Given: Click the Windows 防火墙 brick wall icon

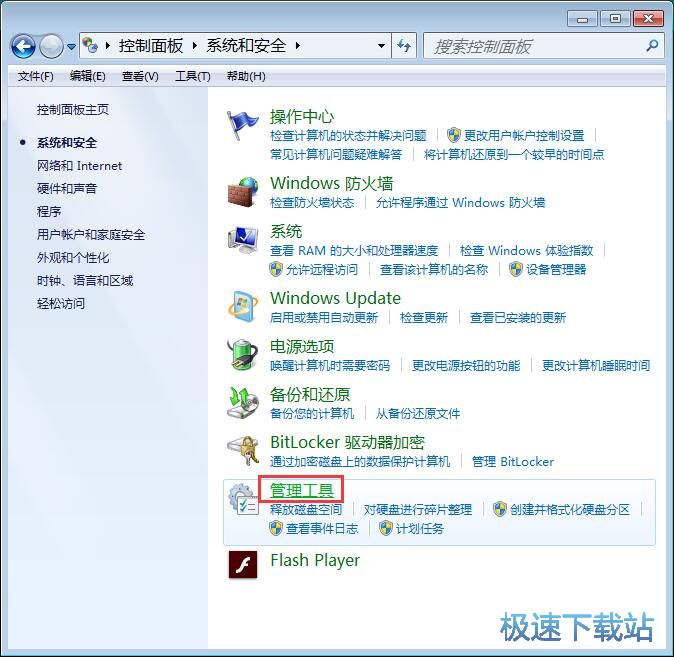Looking at the screenshot, I should click(243, 192).
